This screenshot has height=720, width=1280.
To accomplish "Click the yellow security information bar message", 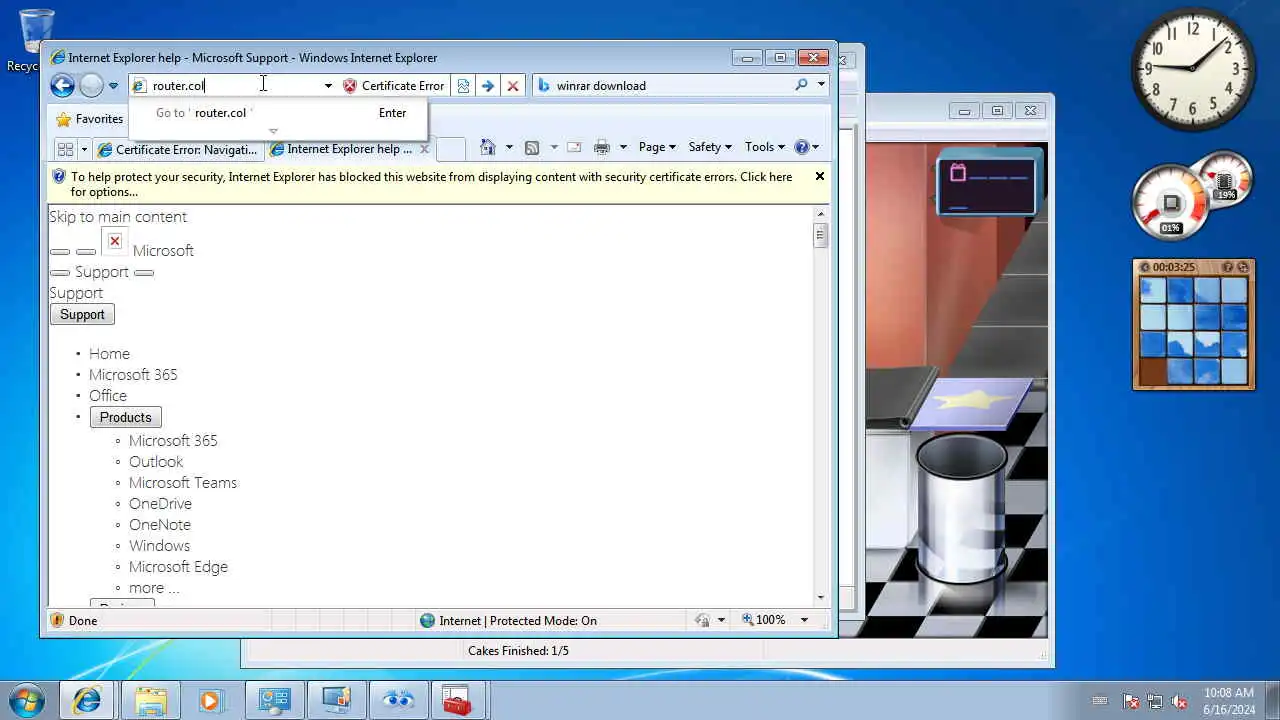I will click(431, 184).
